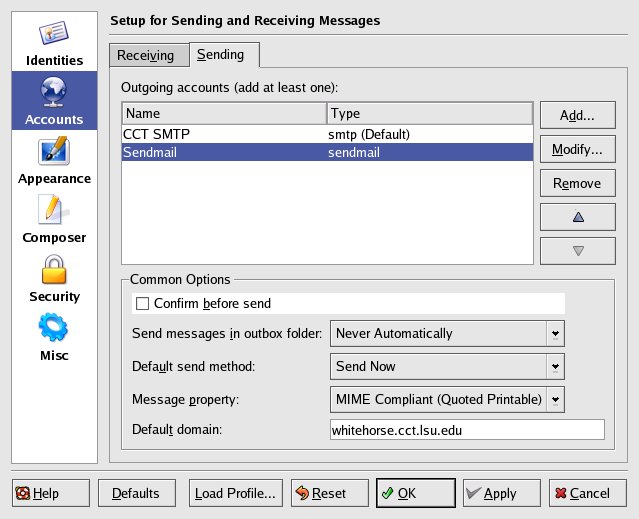639x519 pixels.
Task: Open the Composer pencil icon
Action: point(54,212)
